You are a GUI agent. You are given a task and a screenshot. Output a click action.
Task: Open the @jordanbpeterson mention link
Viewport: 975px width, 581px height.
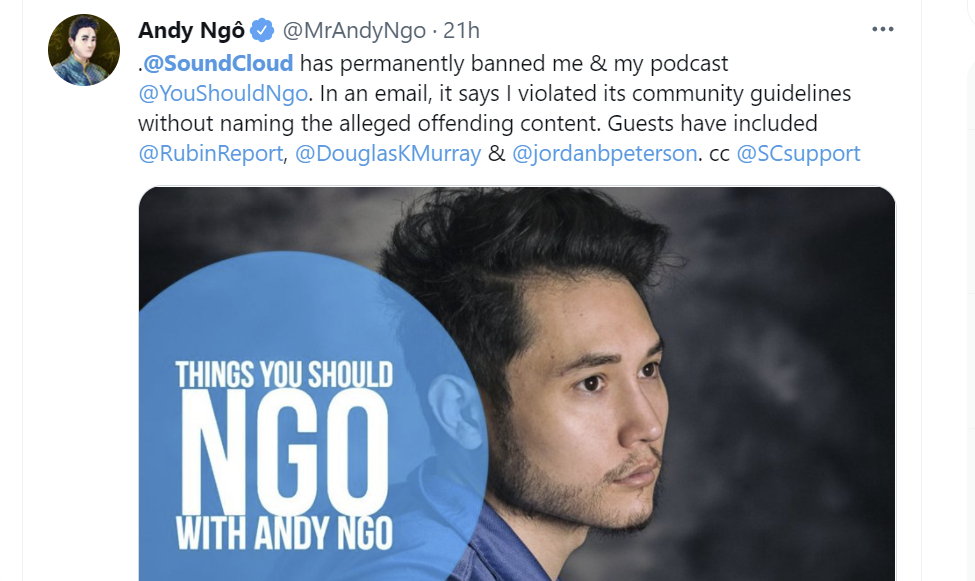604,154
